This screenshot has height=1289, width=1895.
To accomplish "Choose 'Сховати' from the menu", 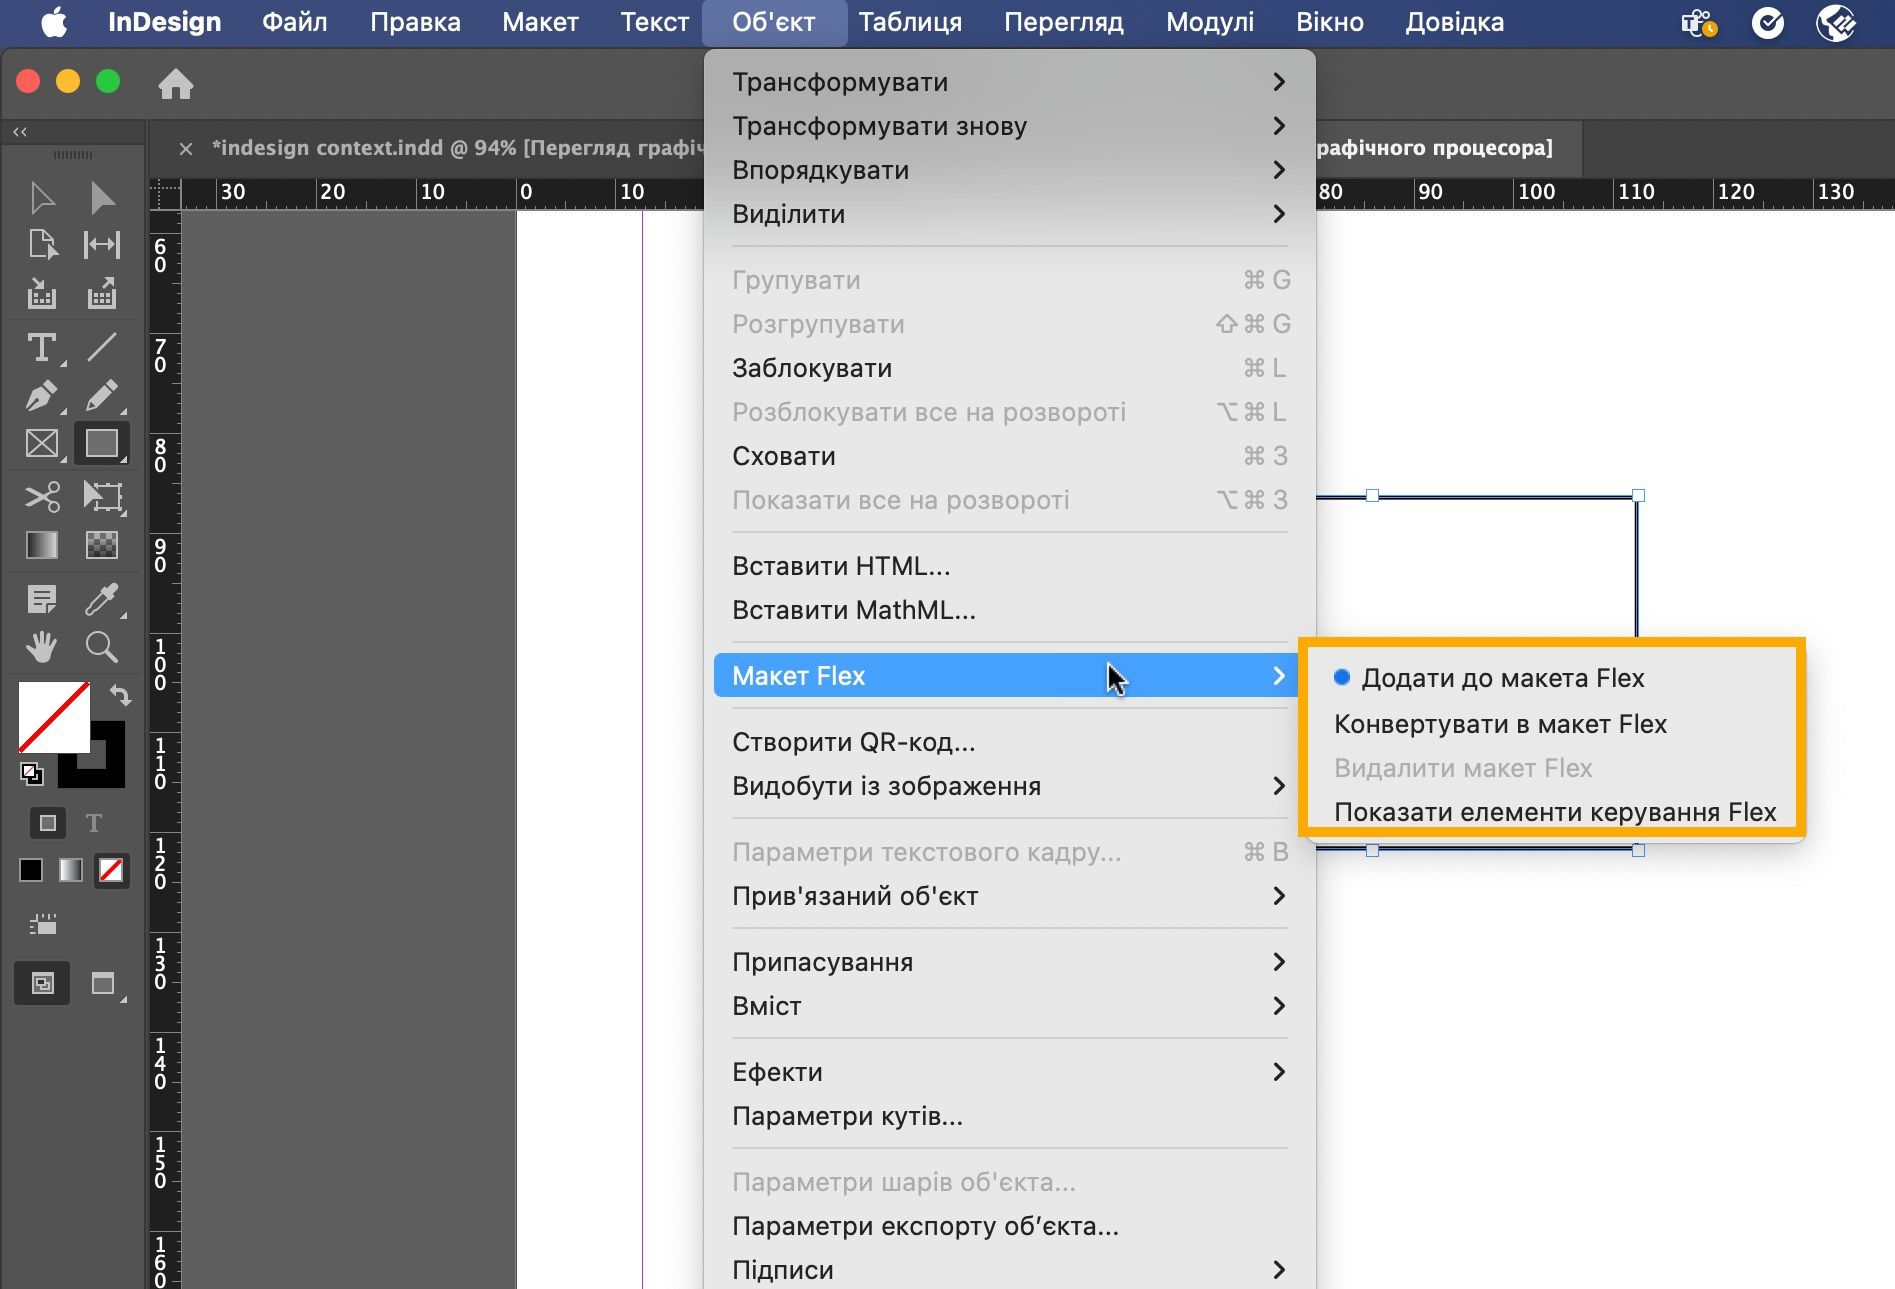I will (x=1009, y=456).
